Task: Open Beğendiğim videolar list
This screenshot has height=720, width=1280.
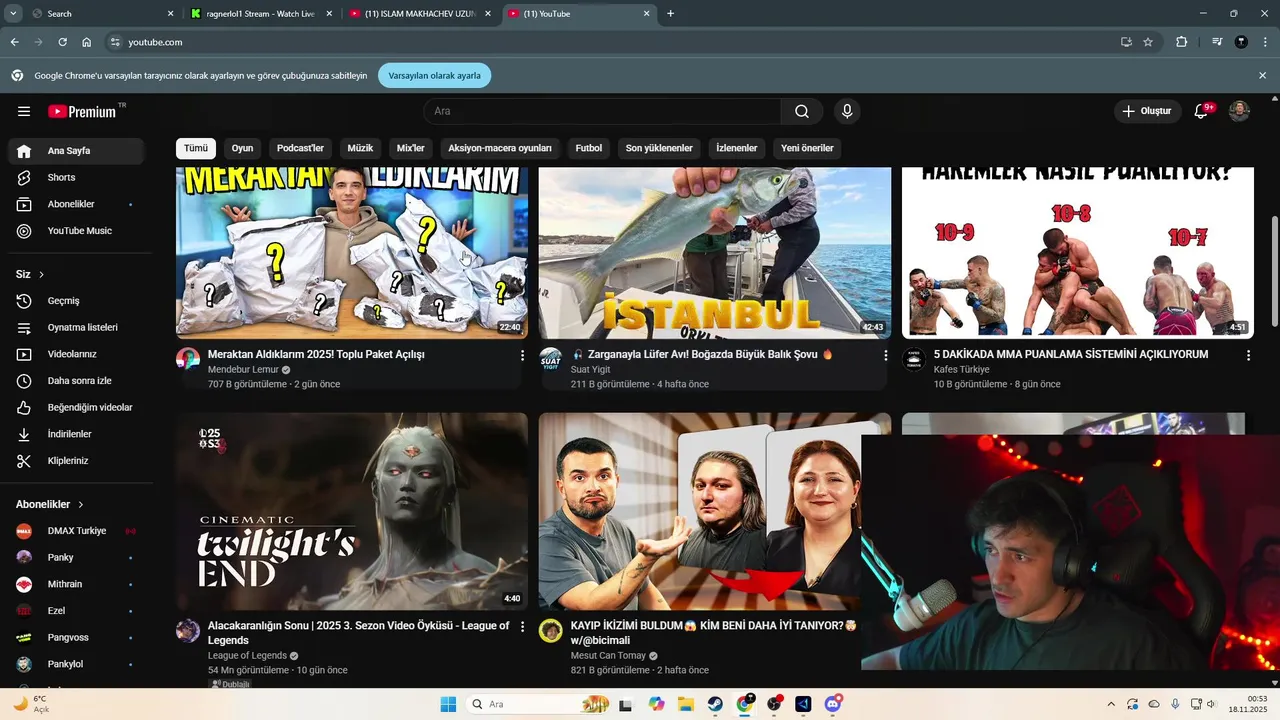Action: 76,408
